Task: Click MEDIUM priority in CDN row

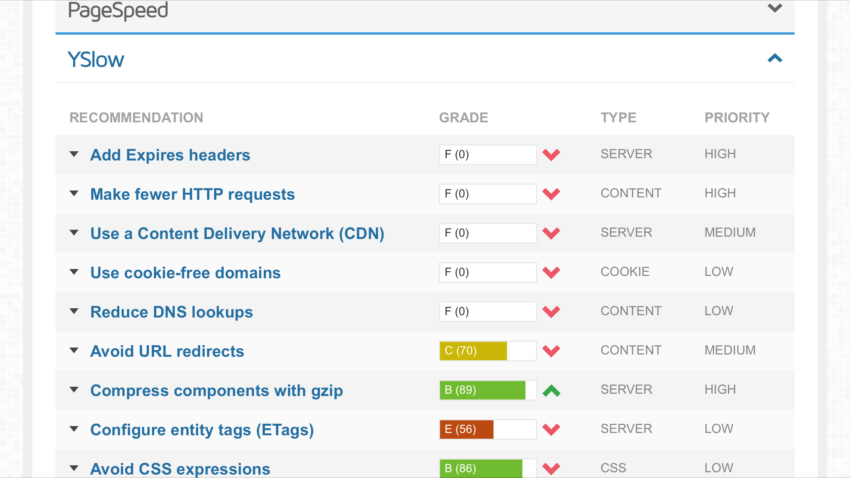Action: 730,232
